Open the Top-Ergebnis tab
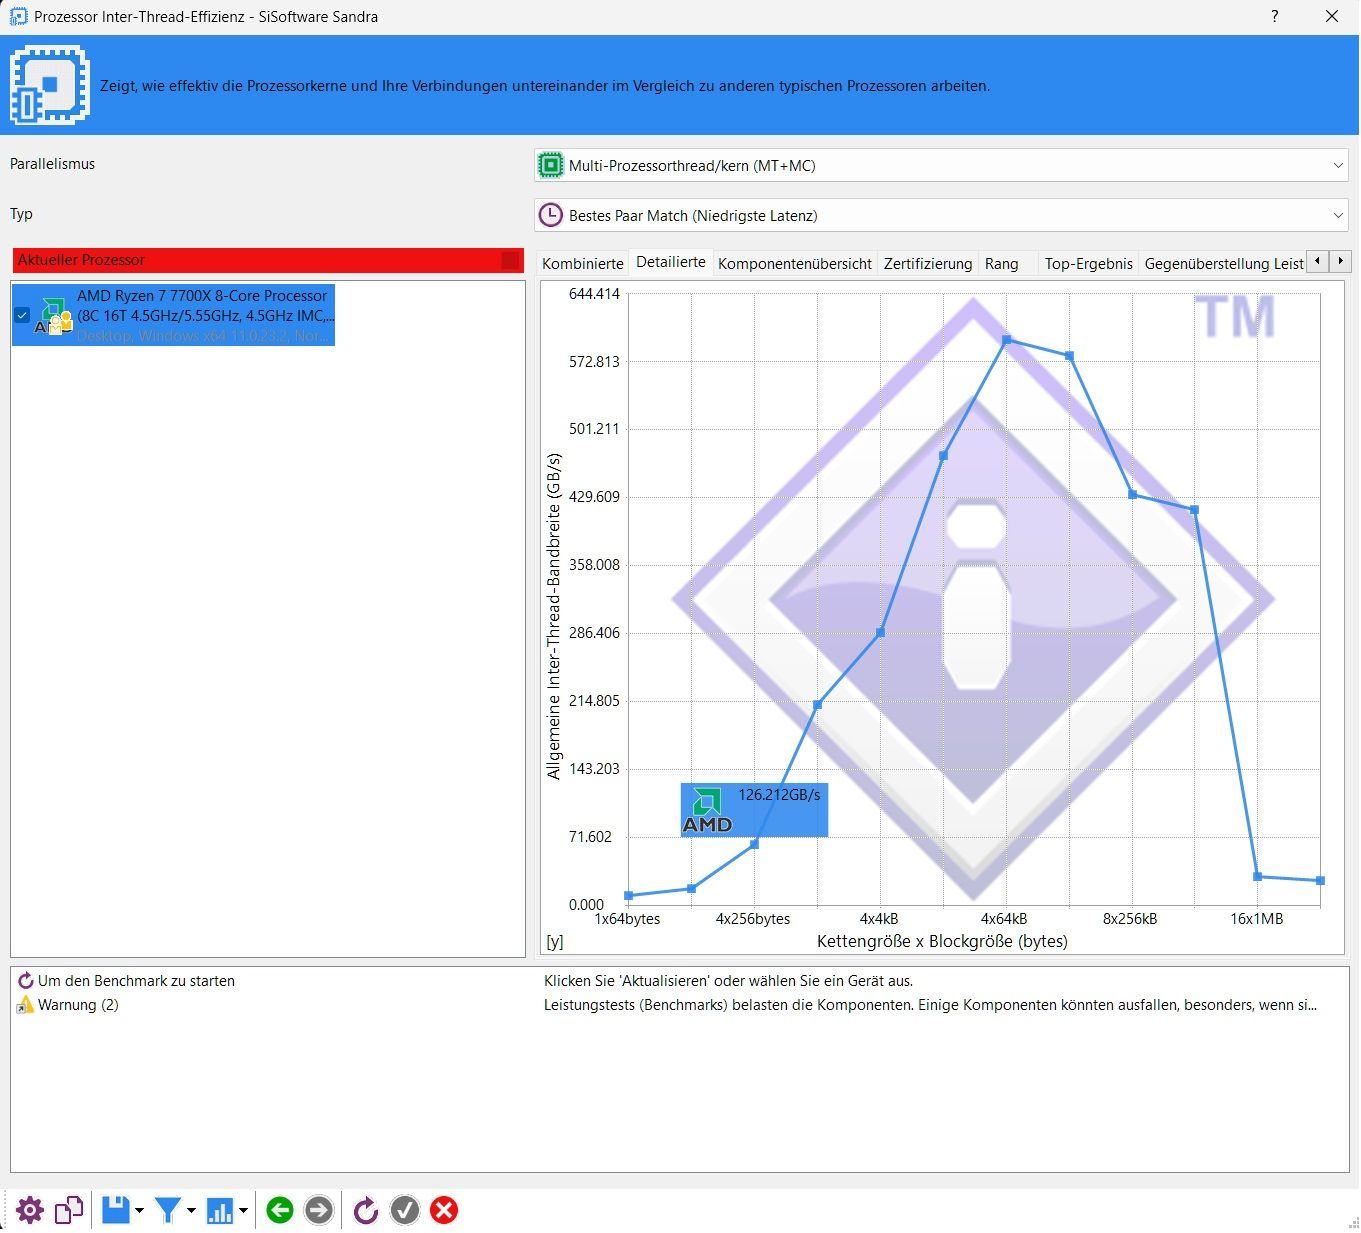 (x=1089, y=264)
